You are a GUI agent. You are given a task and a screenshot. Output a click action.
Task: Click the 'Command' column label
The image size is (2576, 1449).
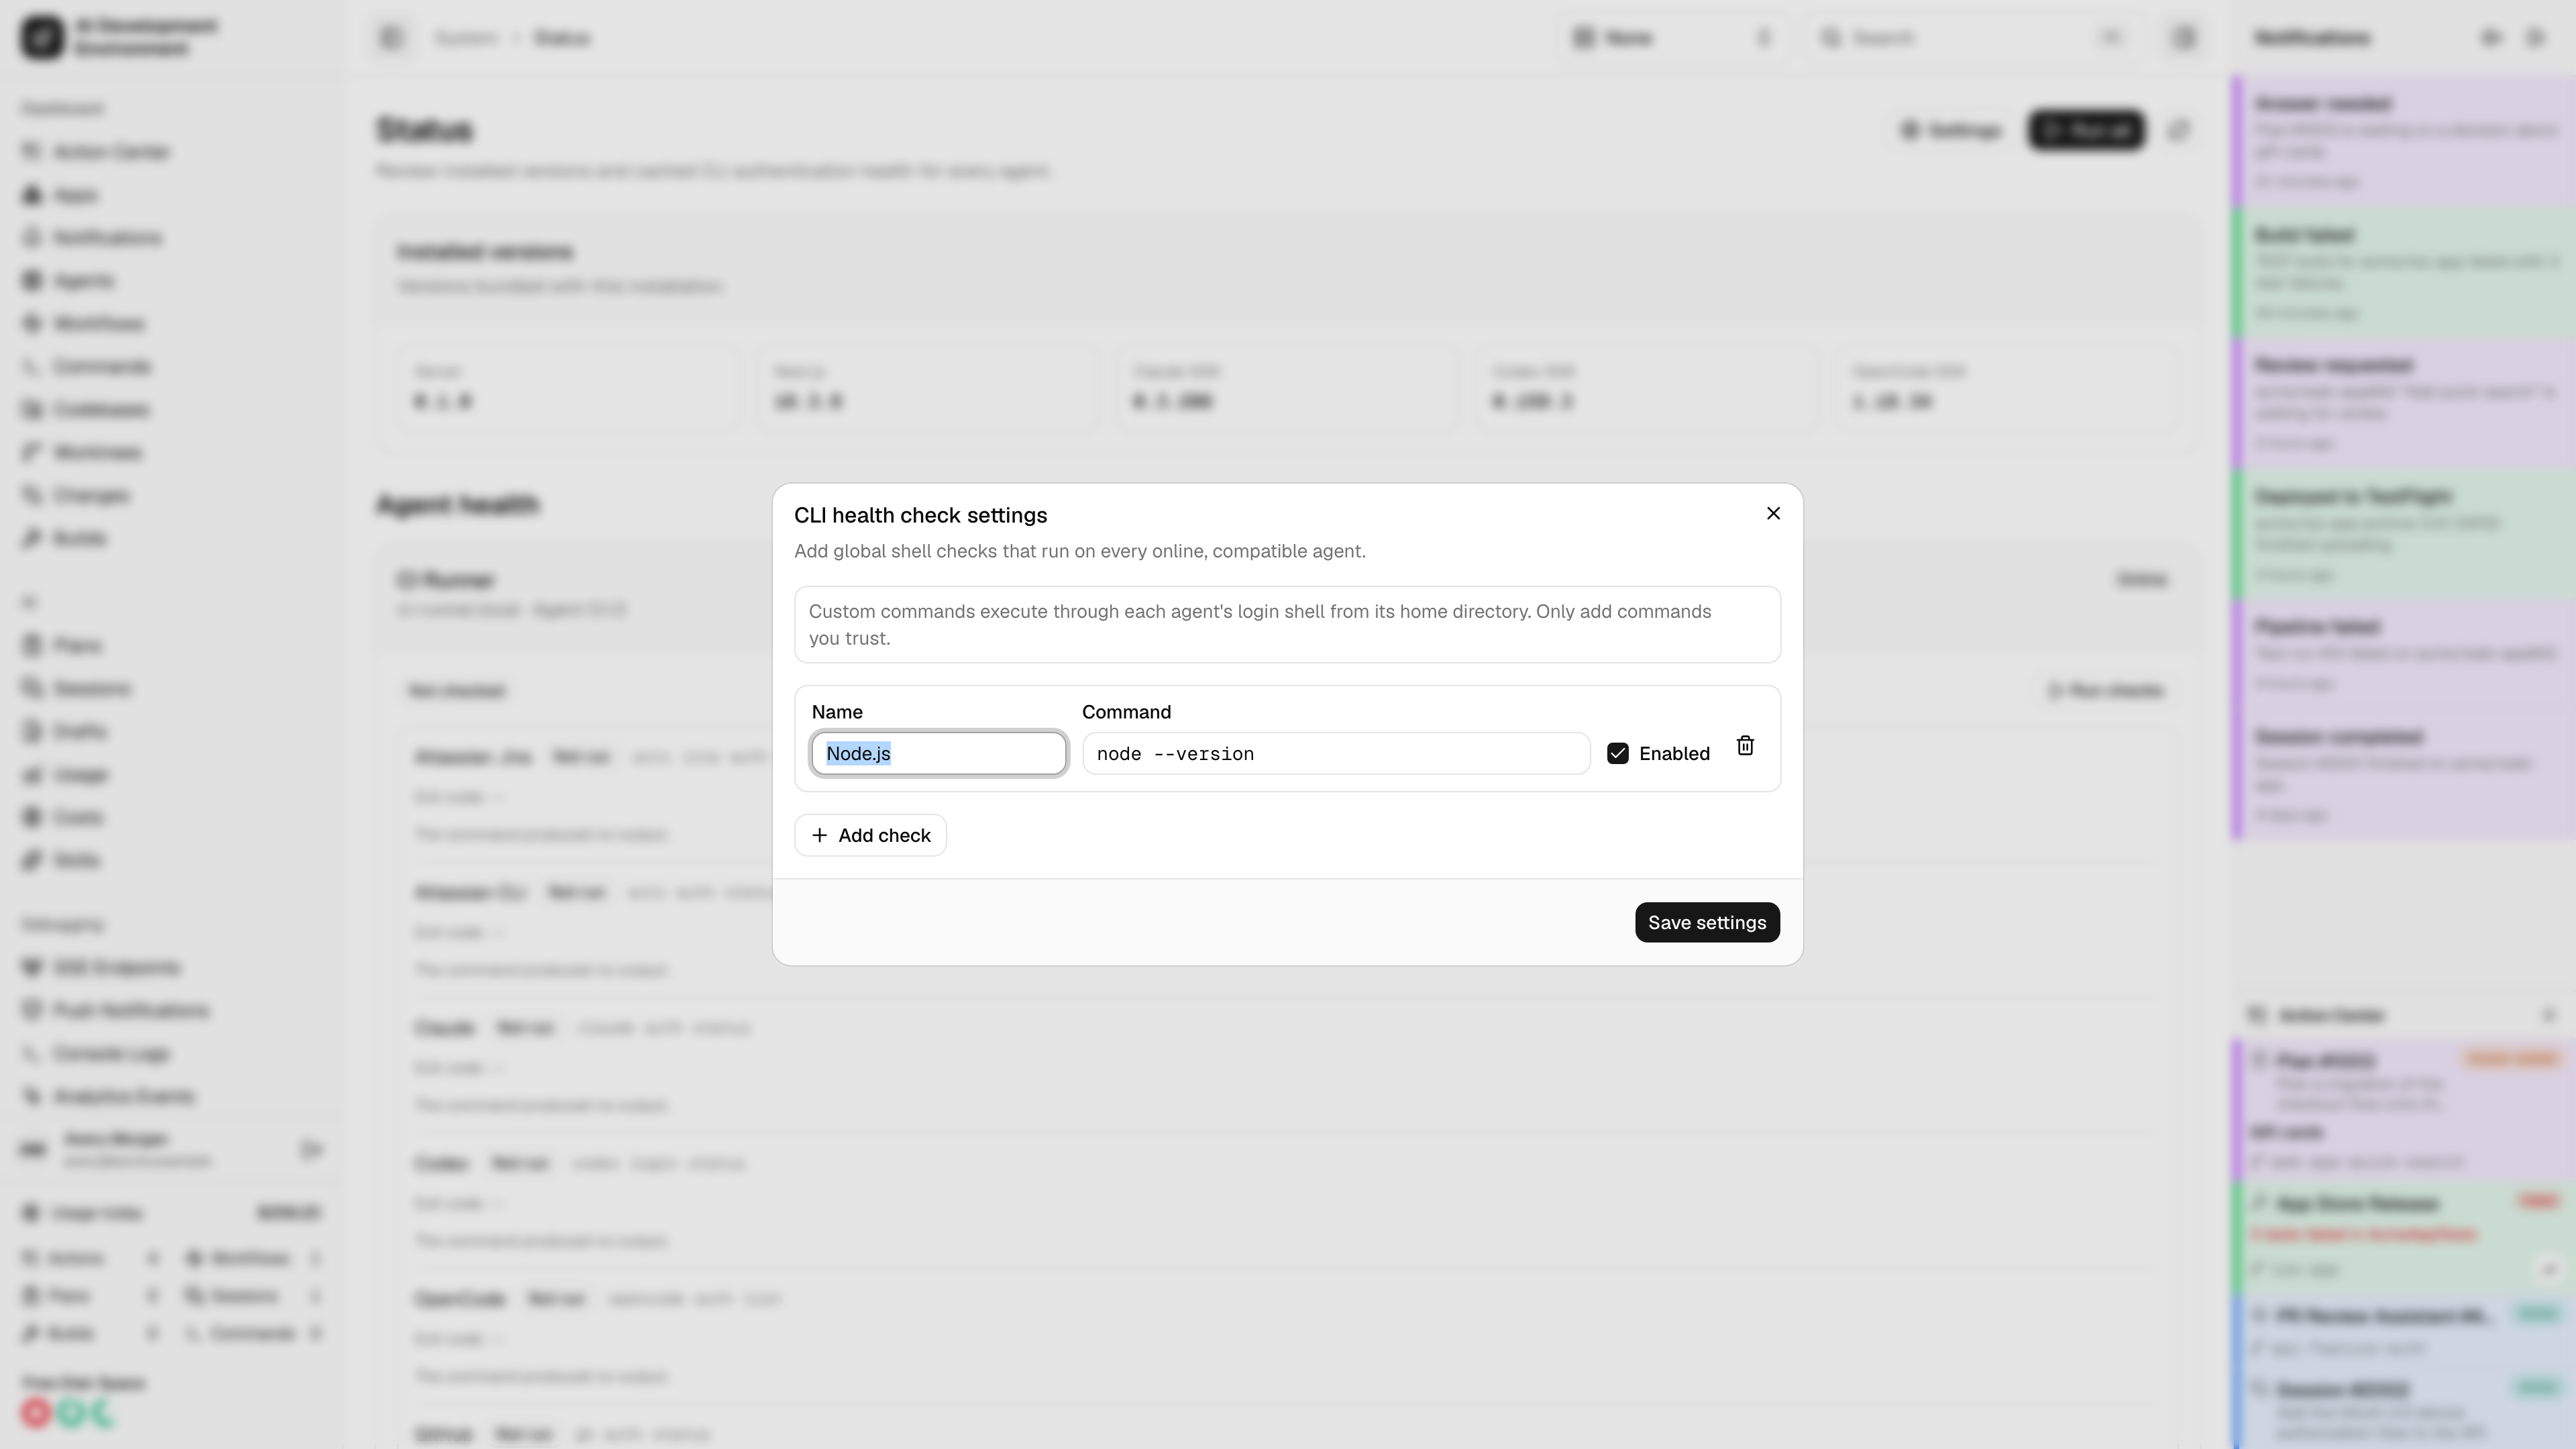pyautogui.click(x=1126, y=712)
